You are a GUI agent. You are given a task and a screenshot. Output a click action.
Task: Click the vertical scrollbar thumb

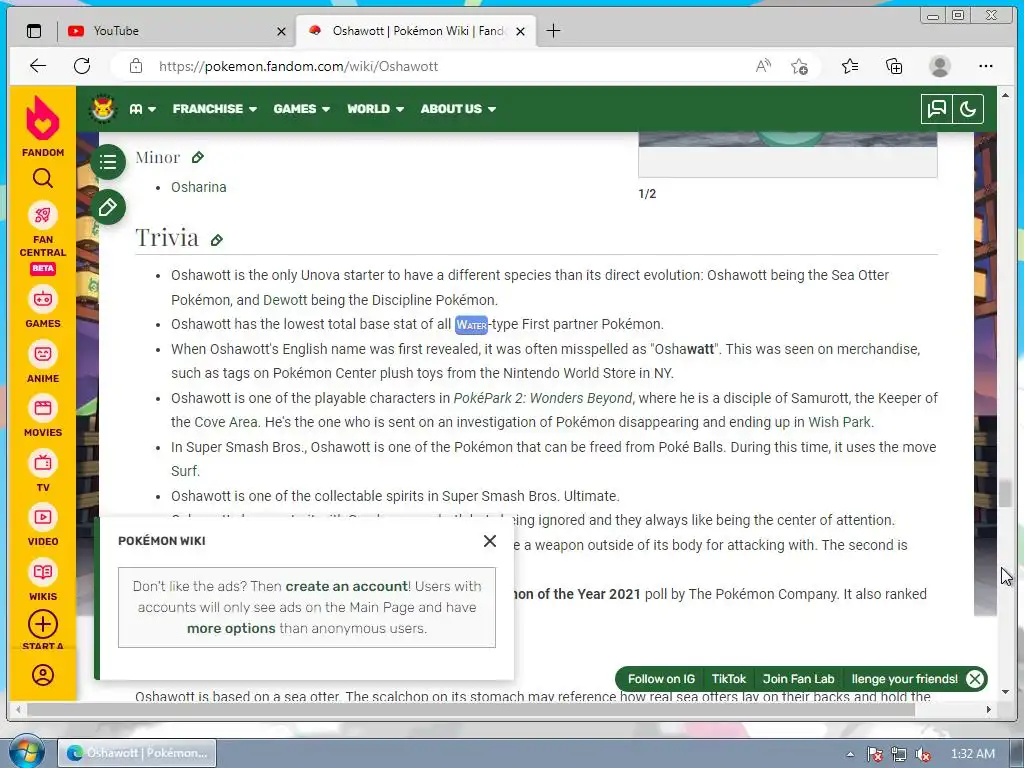(x=1004, y=494)
